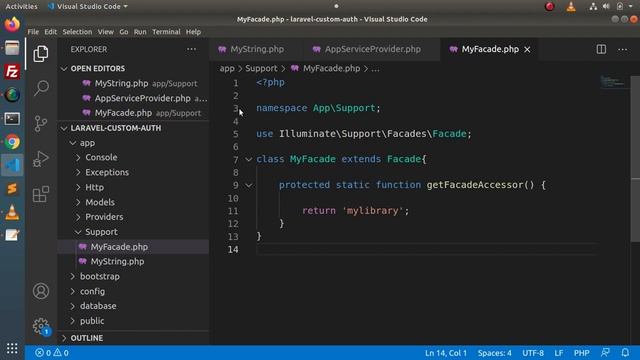
Task: Expand the config folder
Action: (x=73, y=291)
